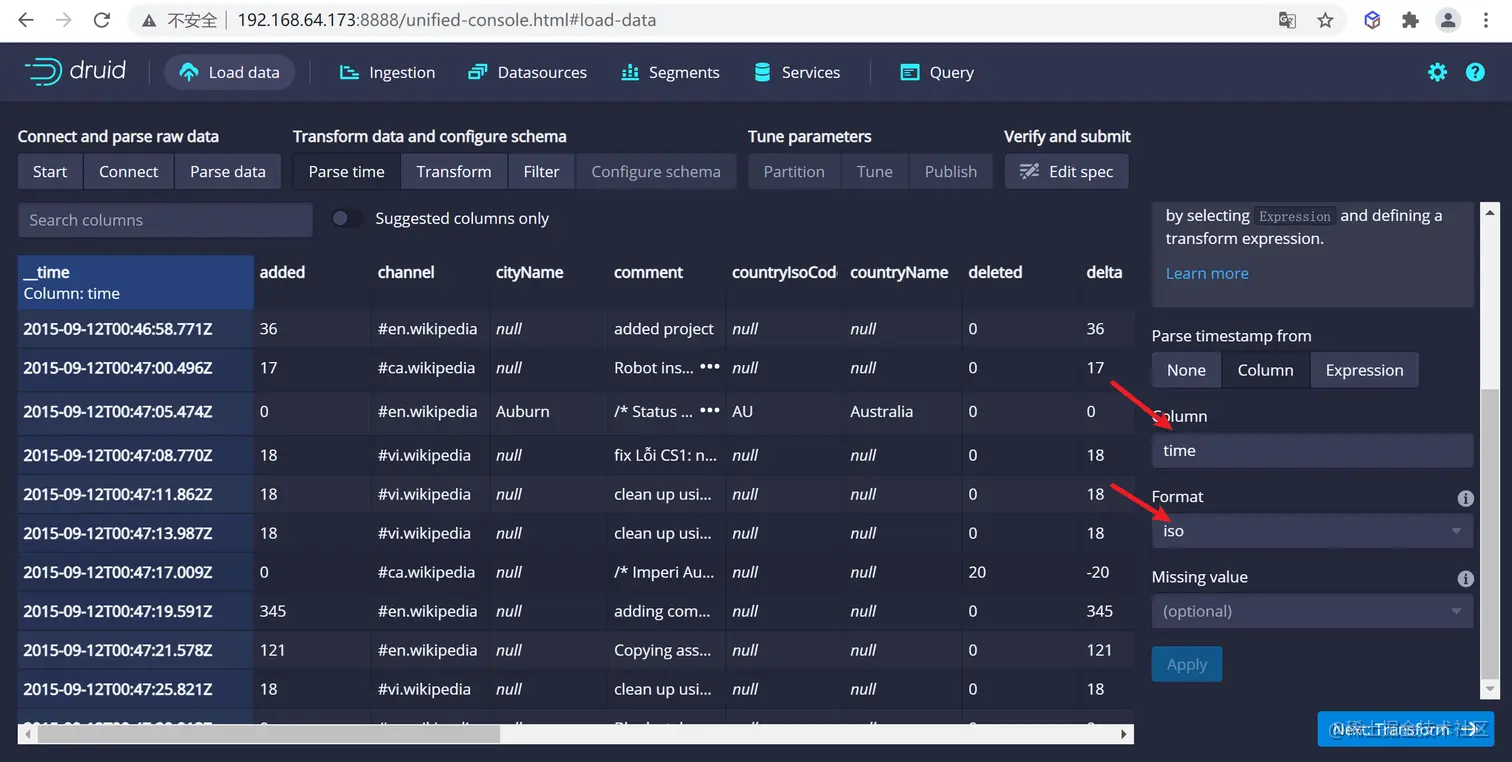The height and width of the screenshot is (762, 1512).
Task: Open Ingestion tab
Action: click(387, 72)
